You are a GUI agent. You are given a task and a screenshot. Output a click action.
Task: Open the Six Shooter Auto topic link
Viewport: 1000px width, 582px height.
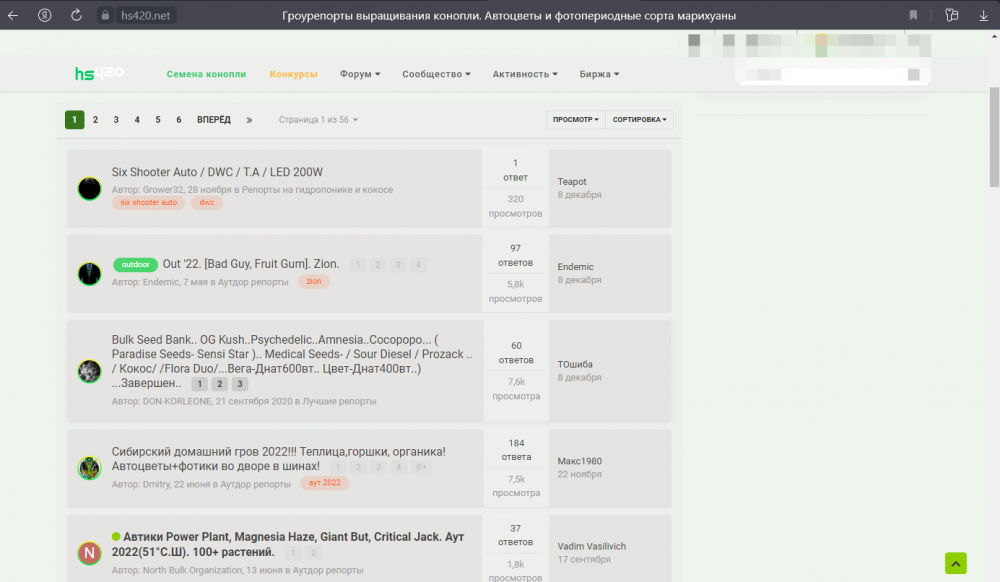[217, 172]
